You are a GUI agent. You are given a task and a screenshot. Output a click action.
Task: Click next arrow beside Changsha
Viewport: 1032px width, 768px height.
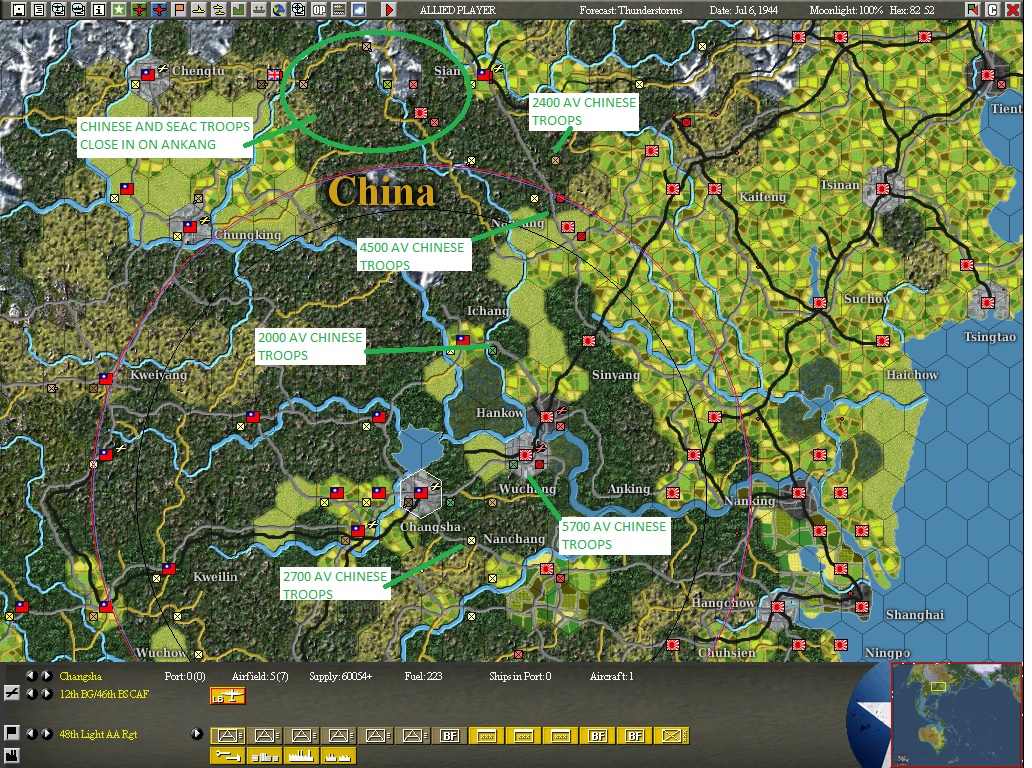(x=47, y=676)
